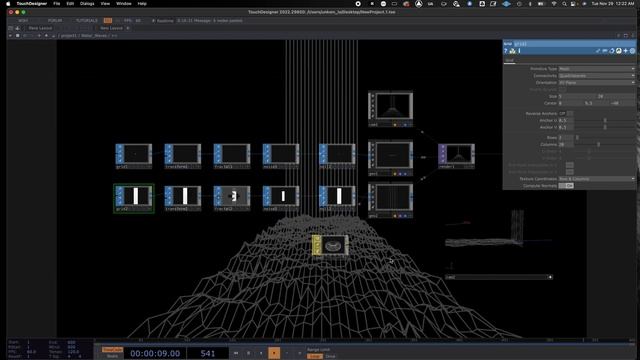Click the frame number 541 field
Screen dimensions: 640x360
(208, 353)
